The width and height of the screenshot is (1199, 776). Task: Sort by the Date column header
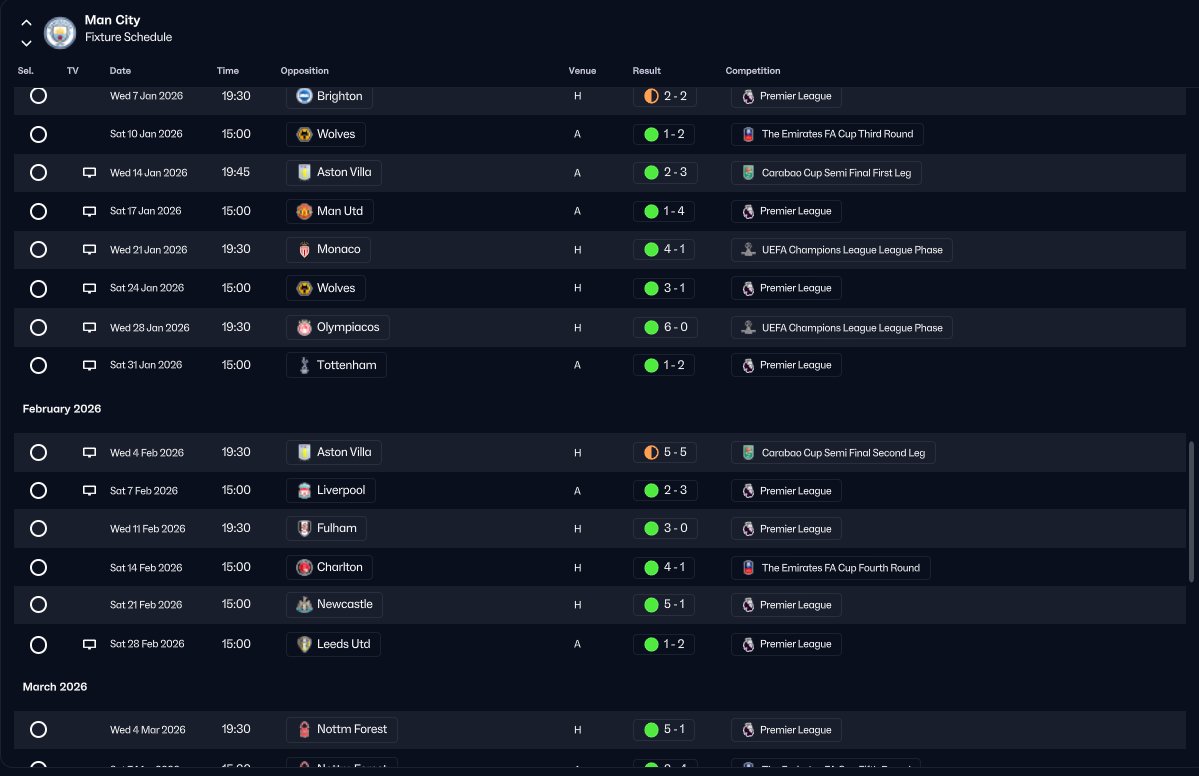[120, 70]
